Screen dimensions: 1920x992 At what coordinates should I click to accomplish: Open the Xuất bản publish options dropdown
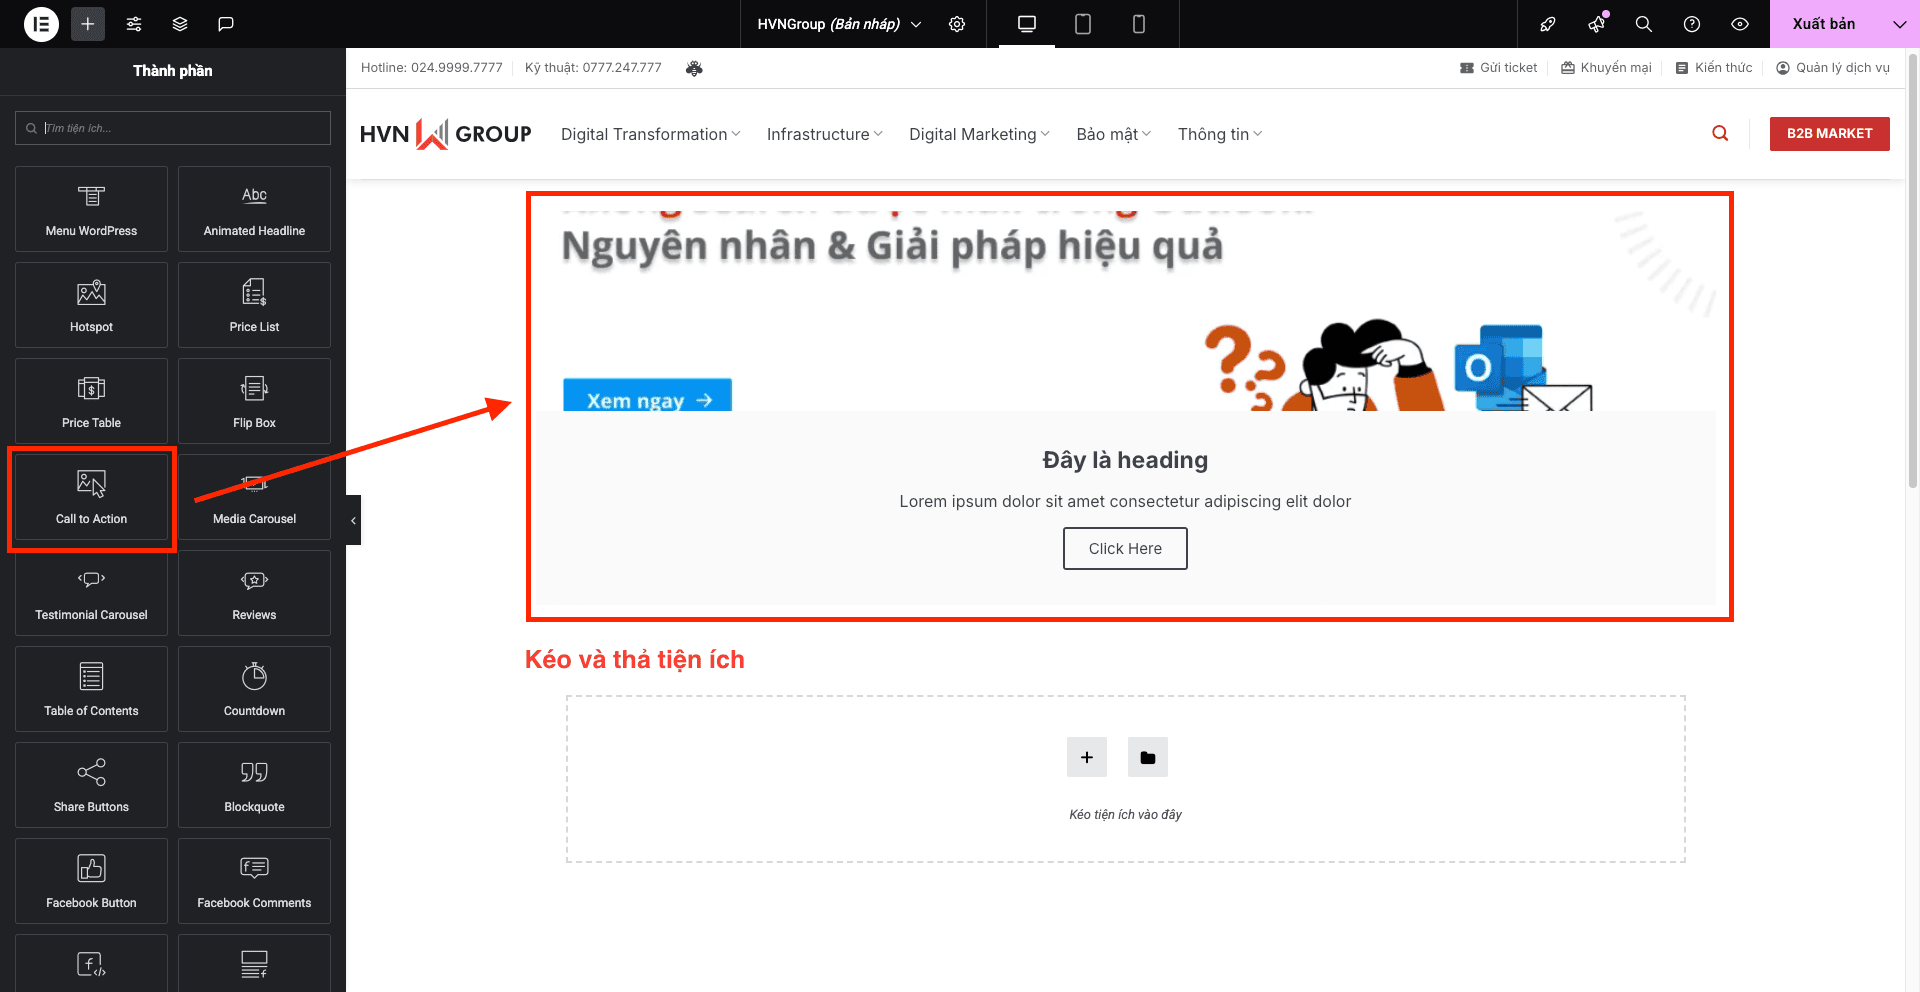click(x=1899, y=23)
